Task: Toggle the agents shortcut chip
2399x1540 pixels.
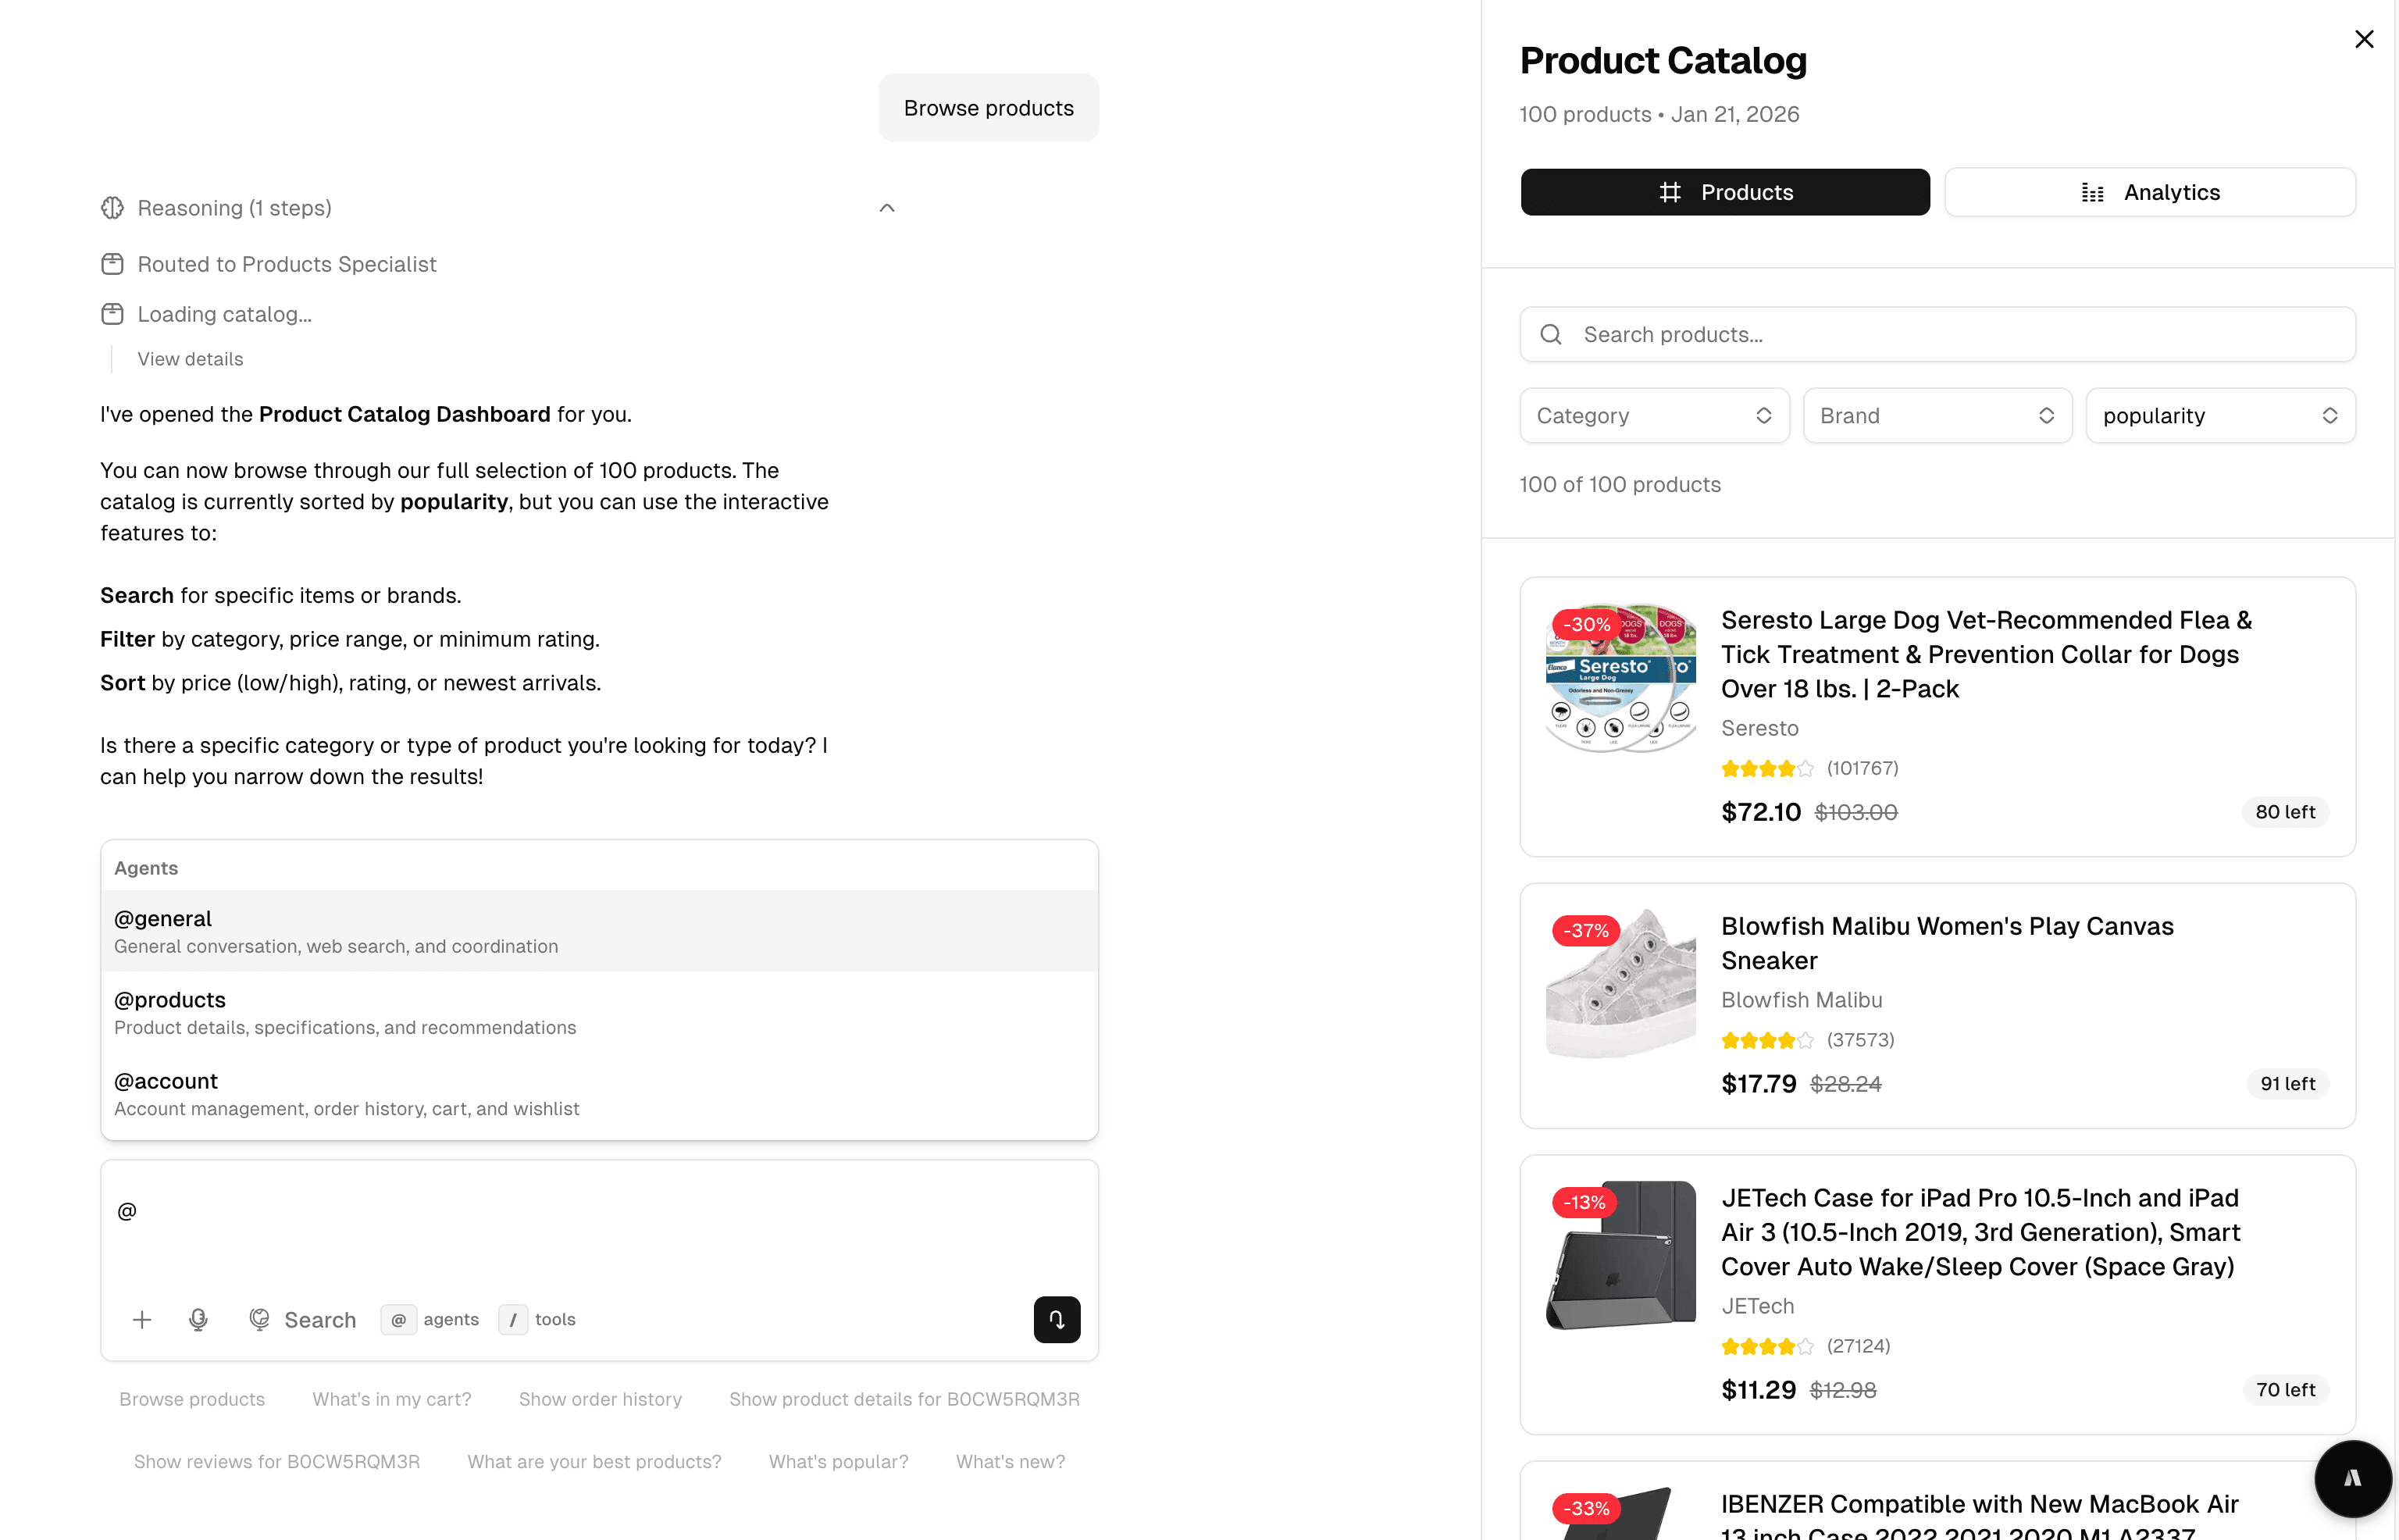Action: (431, 1319)
